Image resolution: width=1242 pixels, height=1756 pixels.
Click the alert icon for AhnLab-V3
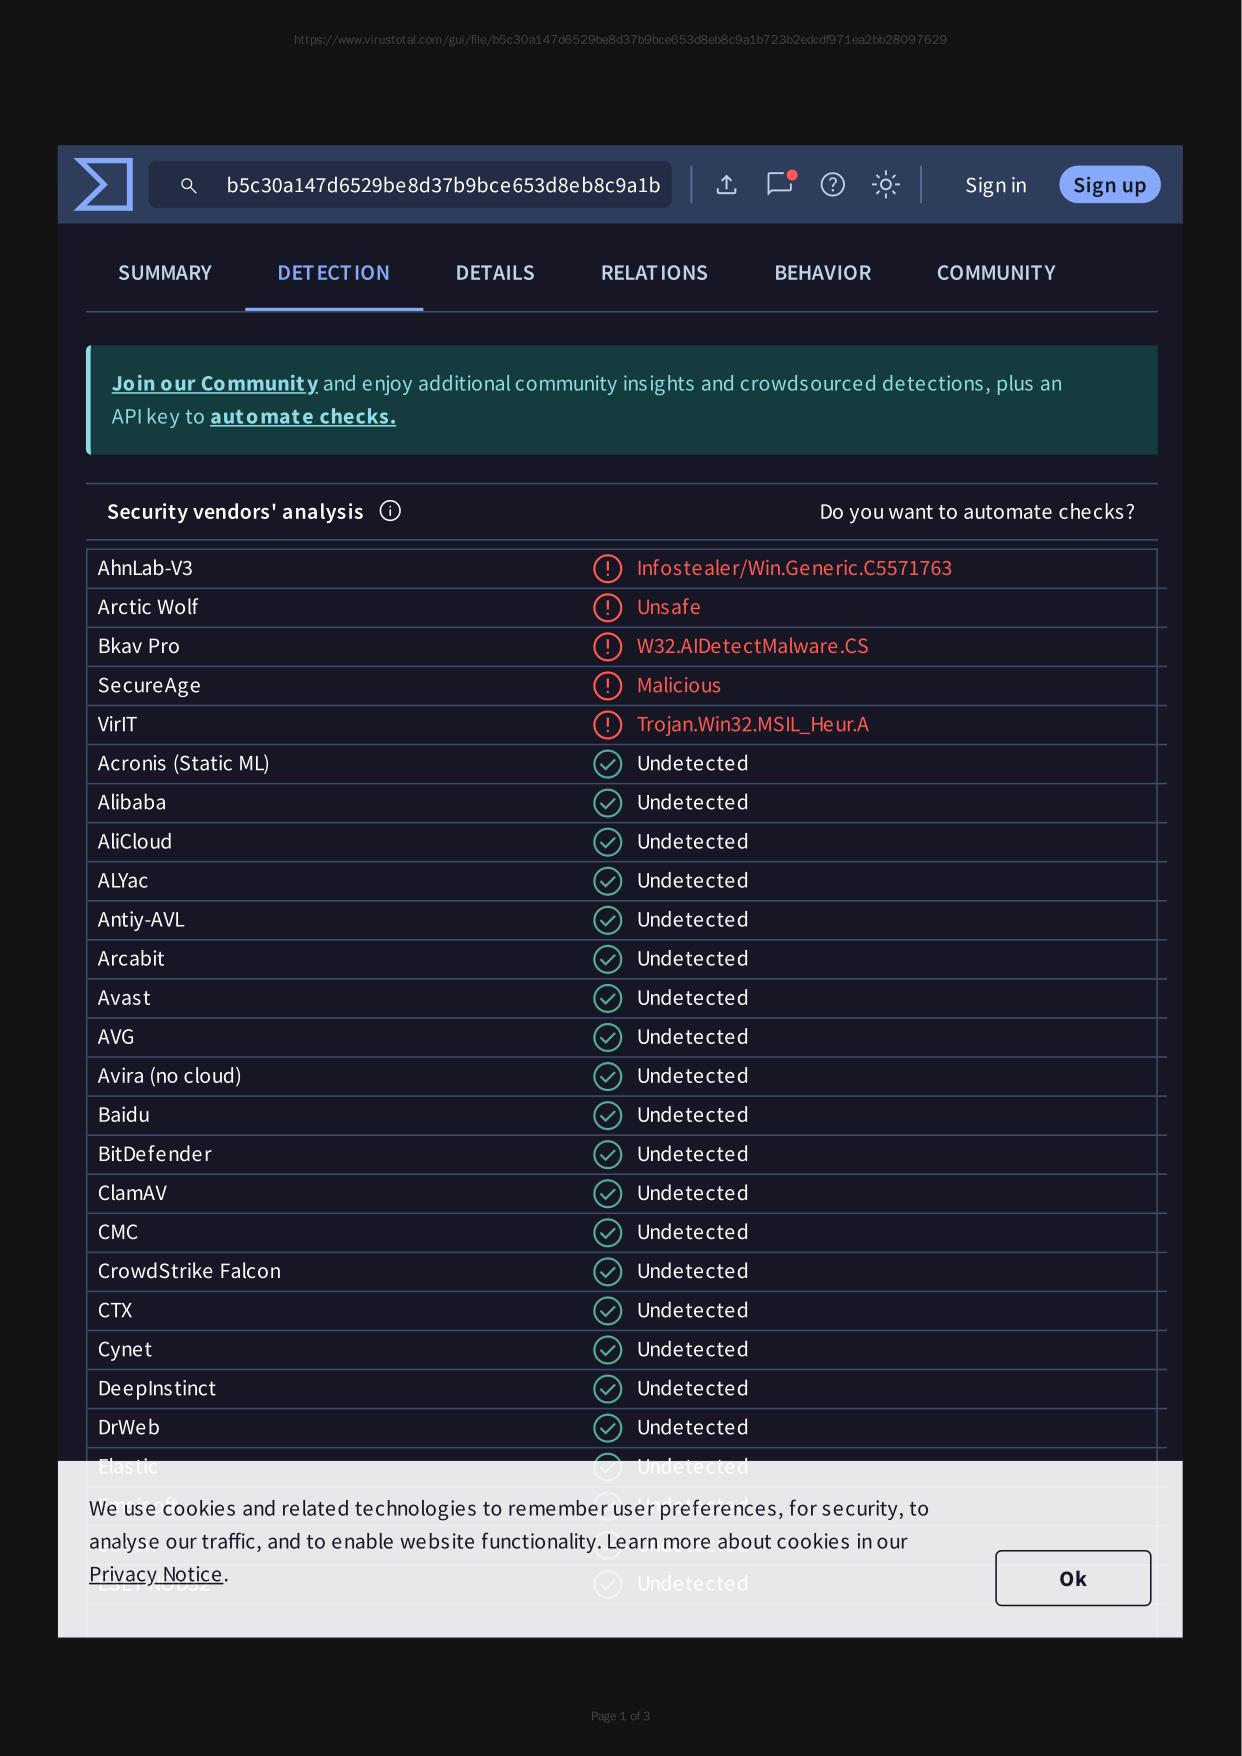coord(607,568)
